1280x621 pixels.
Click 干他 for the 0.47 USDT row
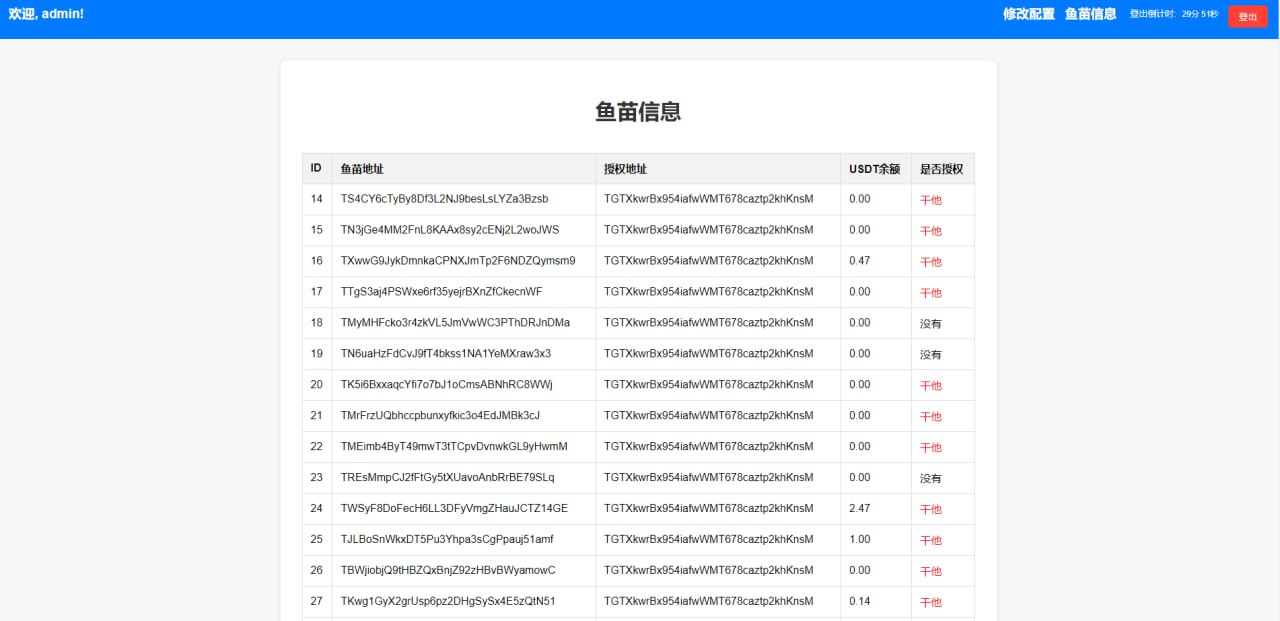tap(930, 261)
